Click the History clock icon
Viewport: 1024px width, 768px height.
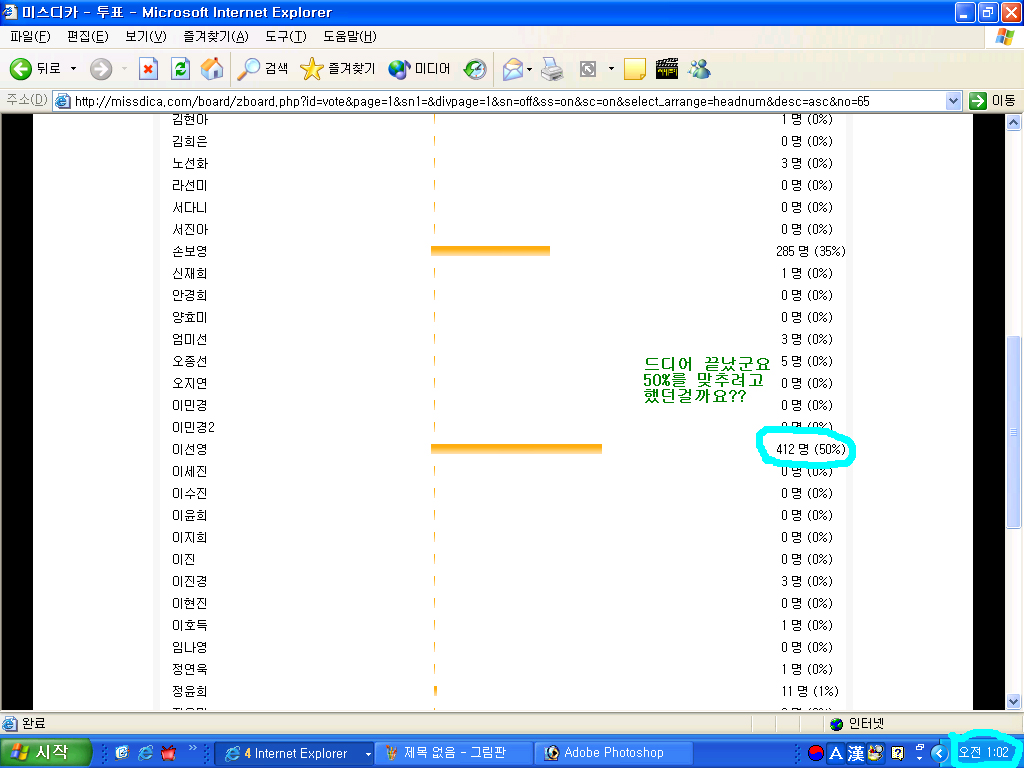click(475, 69)
